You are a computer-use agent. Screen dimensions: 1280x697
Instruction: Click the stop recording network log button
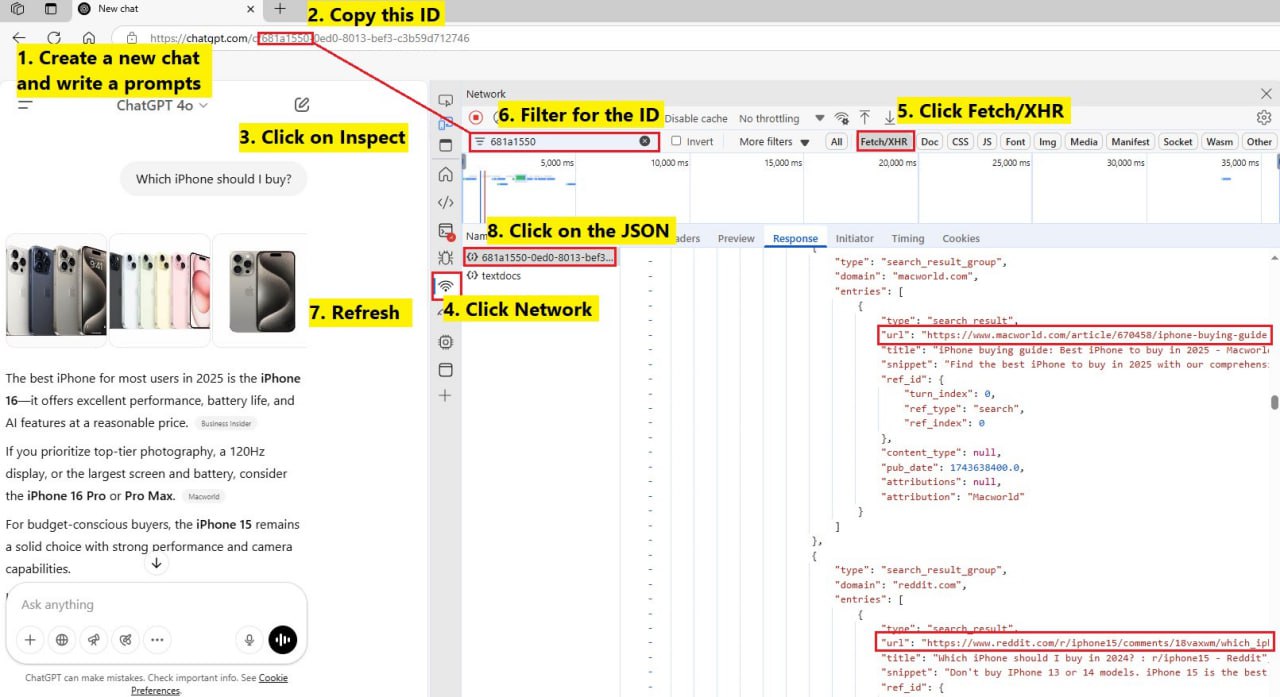476,118
